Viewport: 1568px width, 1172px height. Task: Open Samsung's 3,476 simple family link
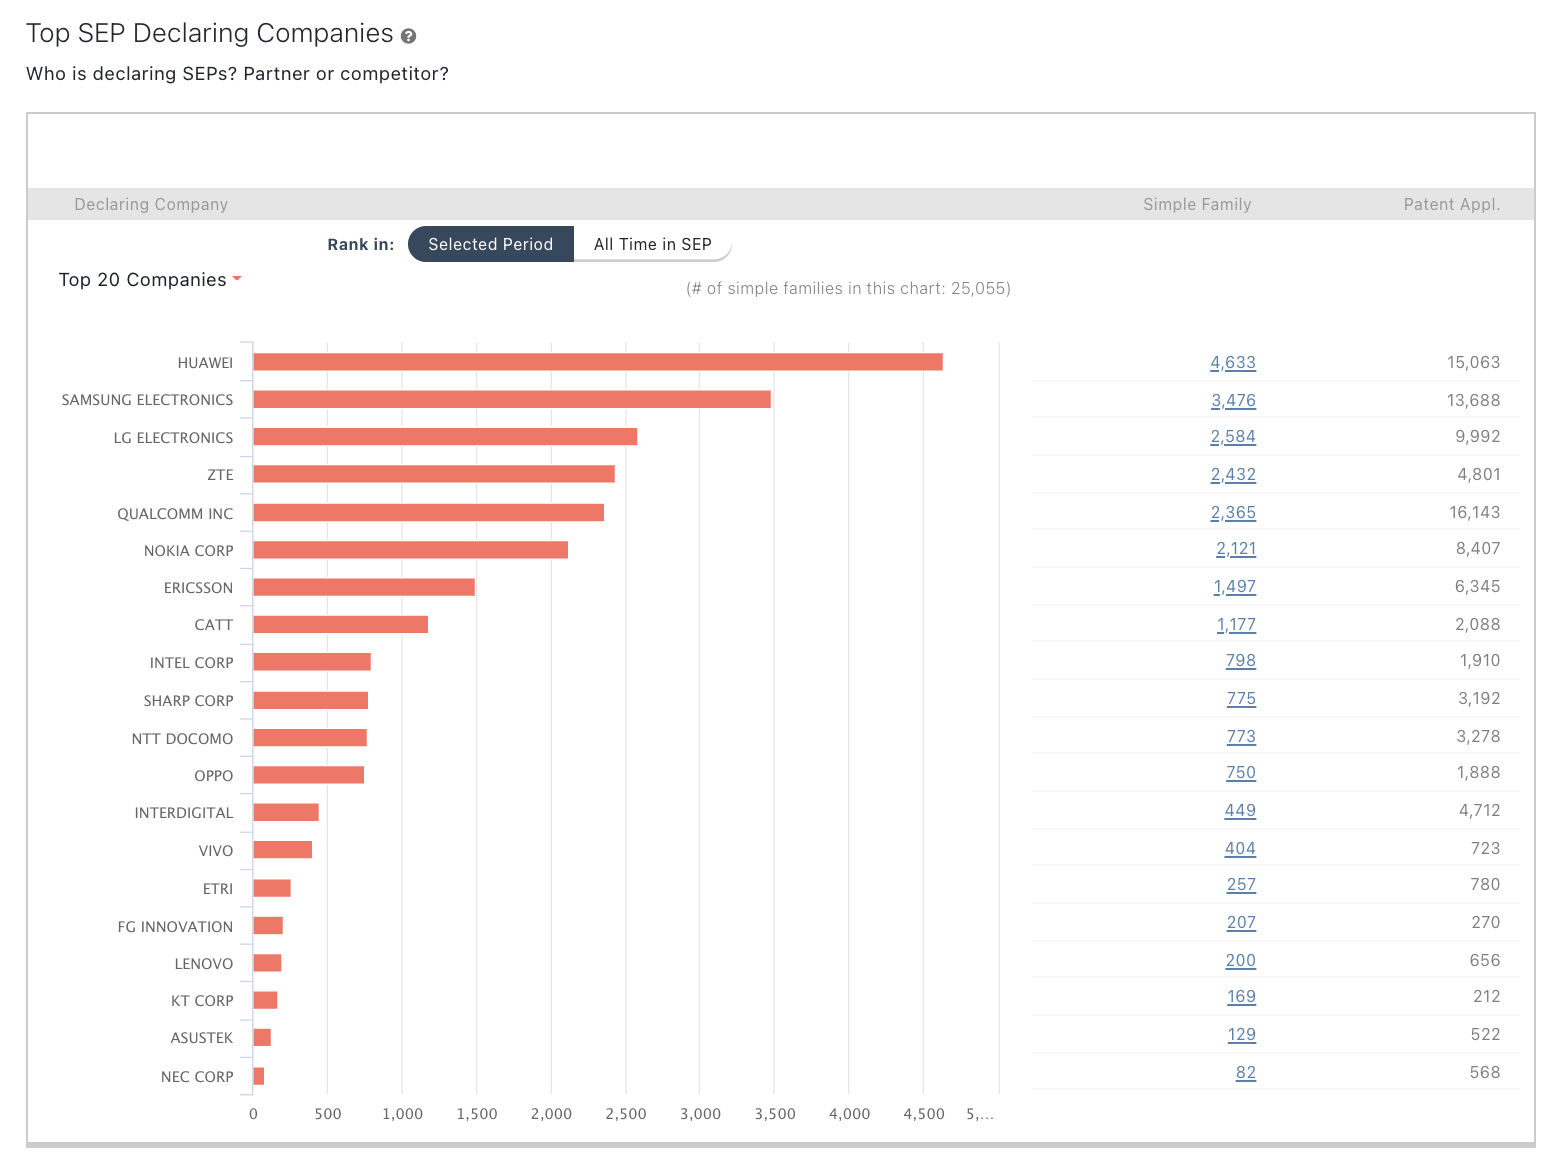pos(1233,401)
